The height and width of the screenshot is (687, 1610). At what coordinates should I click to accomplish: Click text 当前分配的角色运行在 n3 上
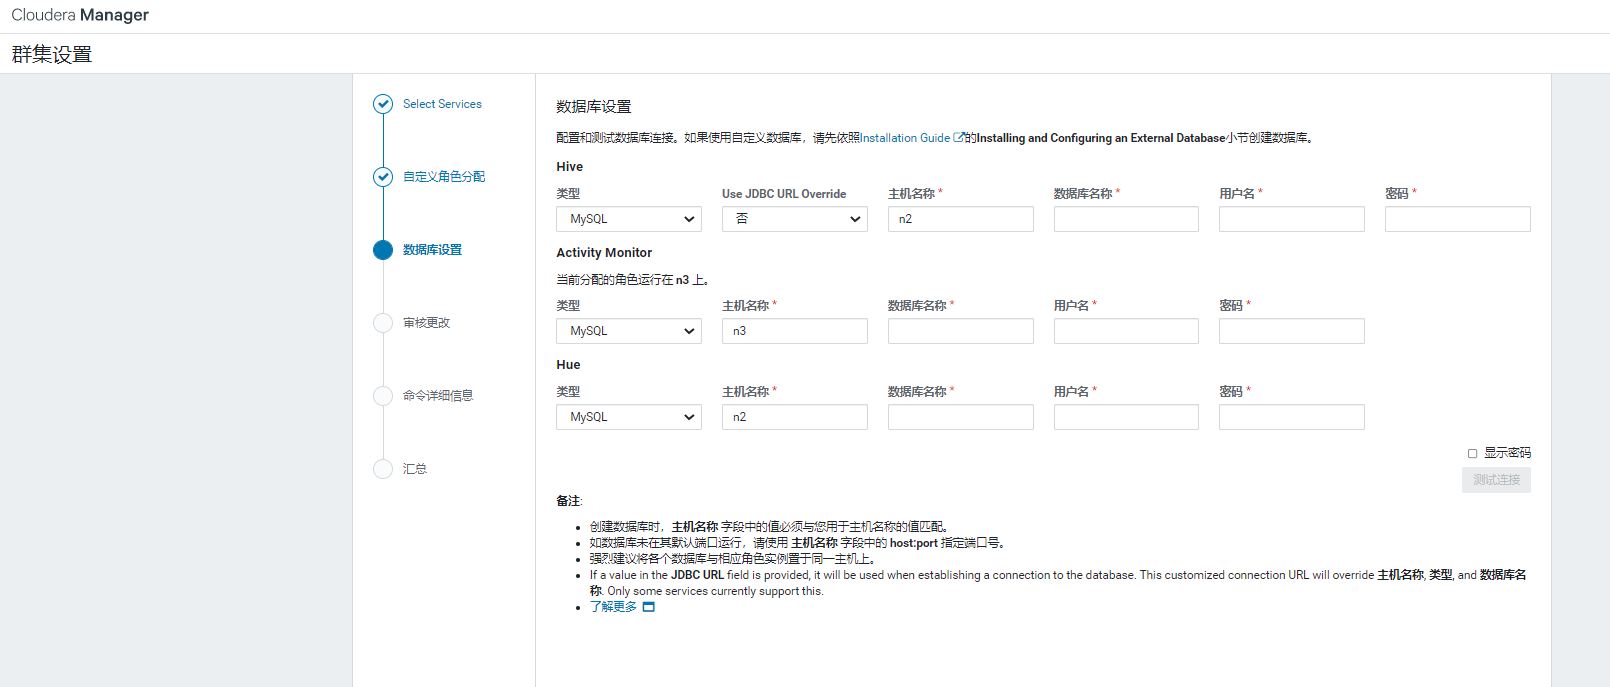[632, 280]
